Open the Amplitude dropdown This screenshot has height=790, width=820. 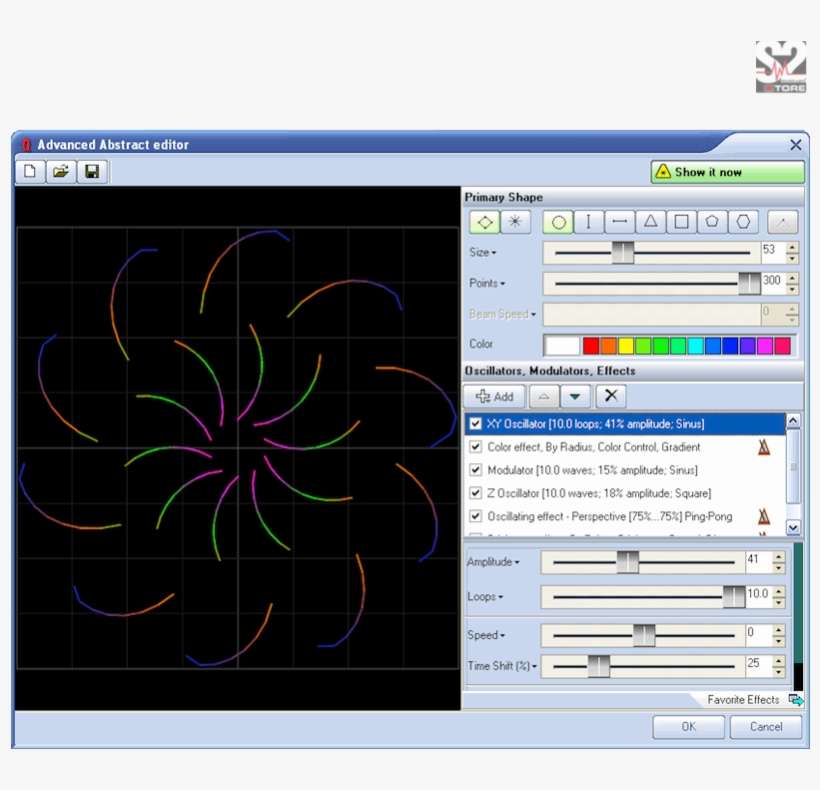[517, 561]
